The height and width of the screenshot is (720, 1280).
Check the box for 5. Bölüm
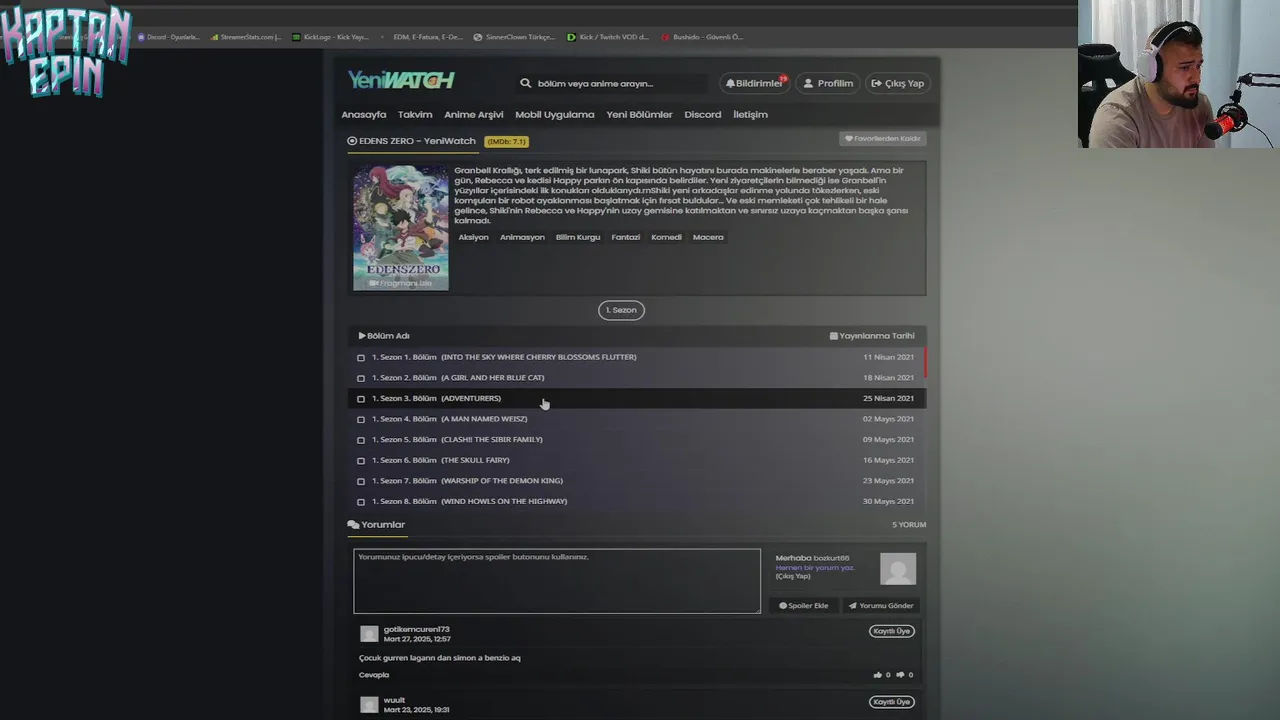click(361, 440)
